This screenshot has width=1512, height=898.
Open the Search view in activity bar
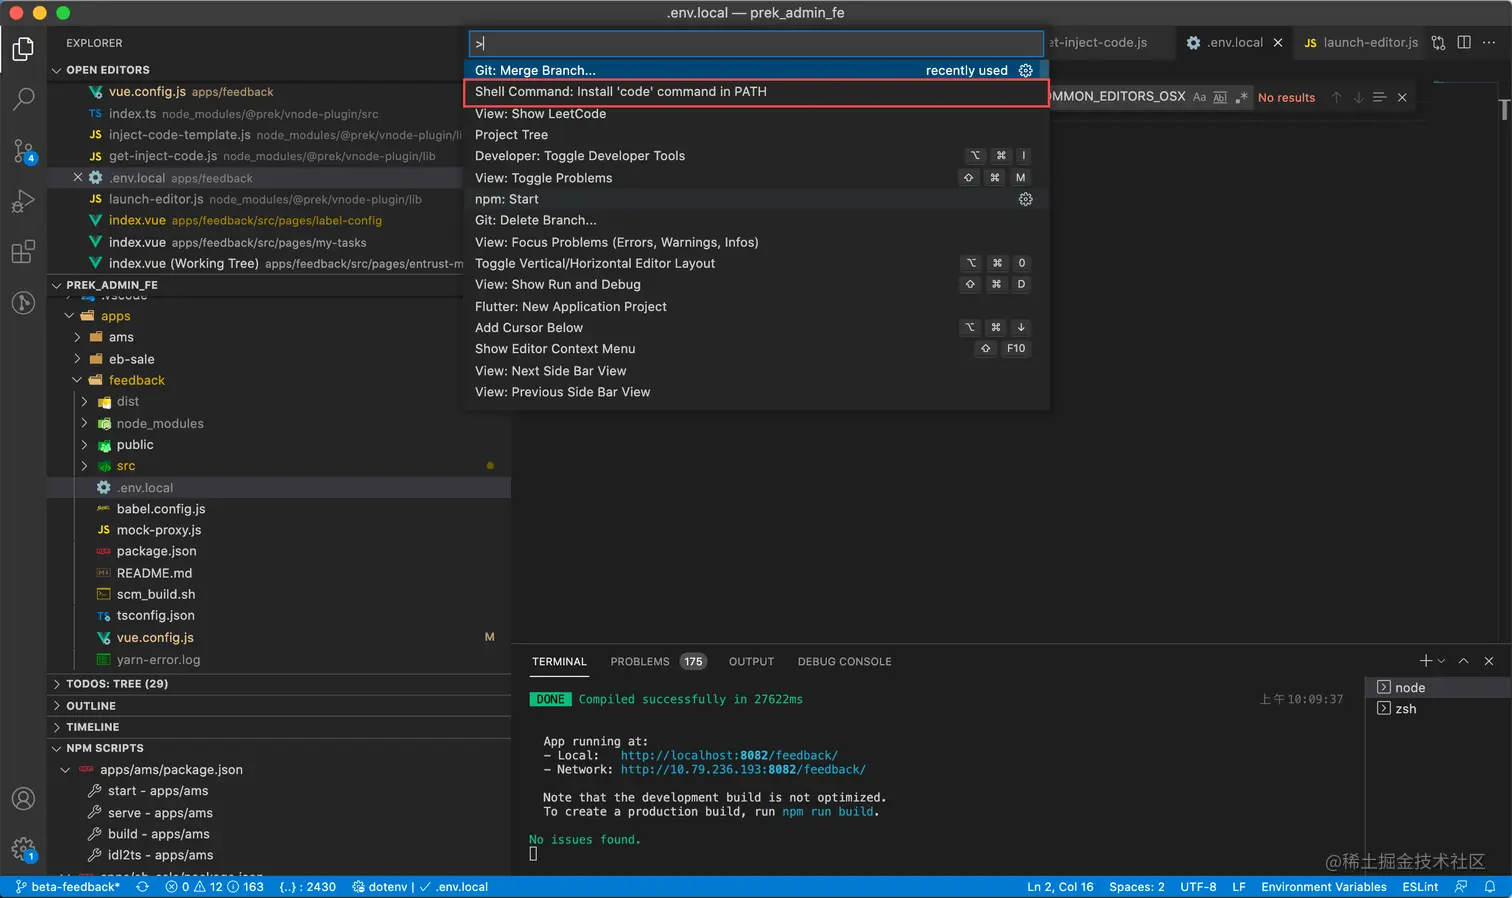23,99
